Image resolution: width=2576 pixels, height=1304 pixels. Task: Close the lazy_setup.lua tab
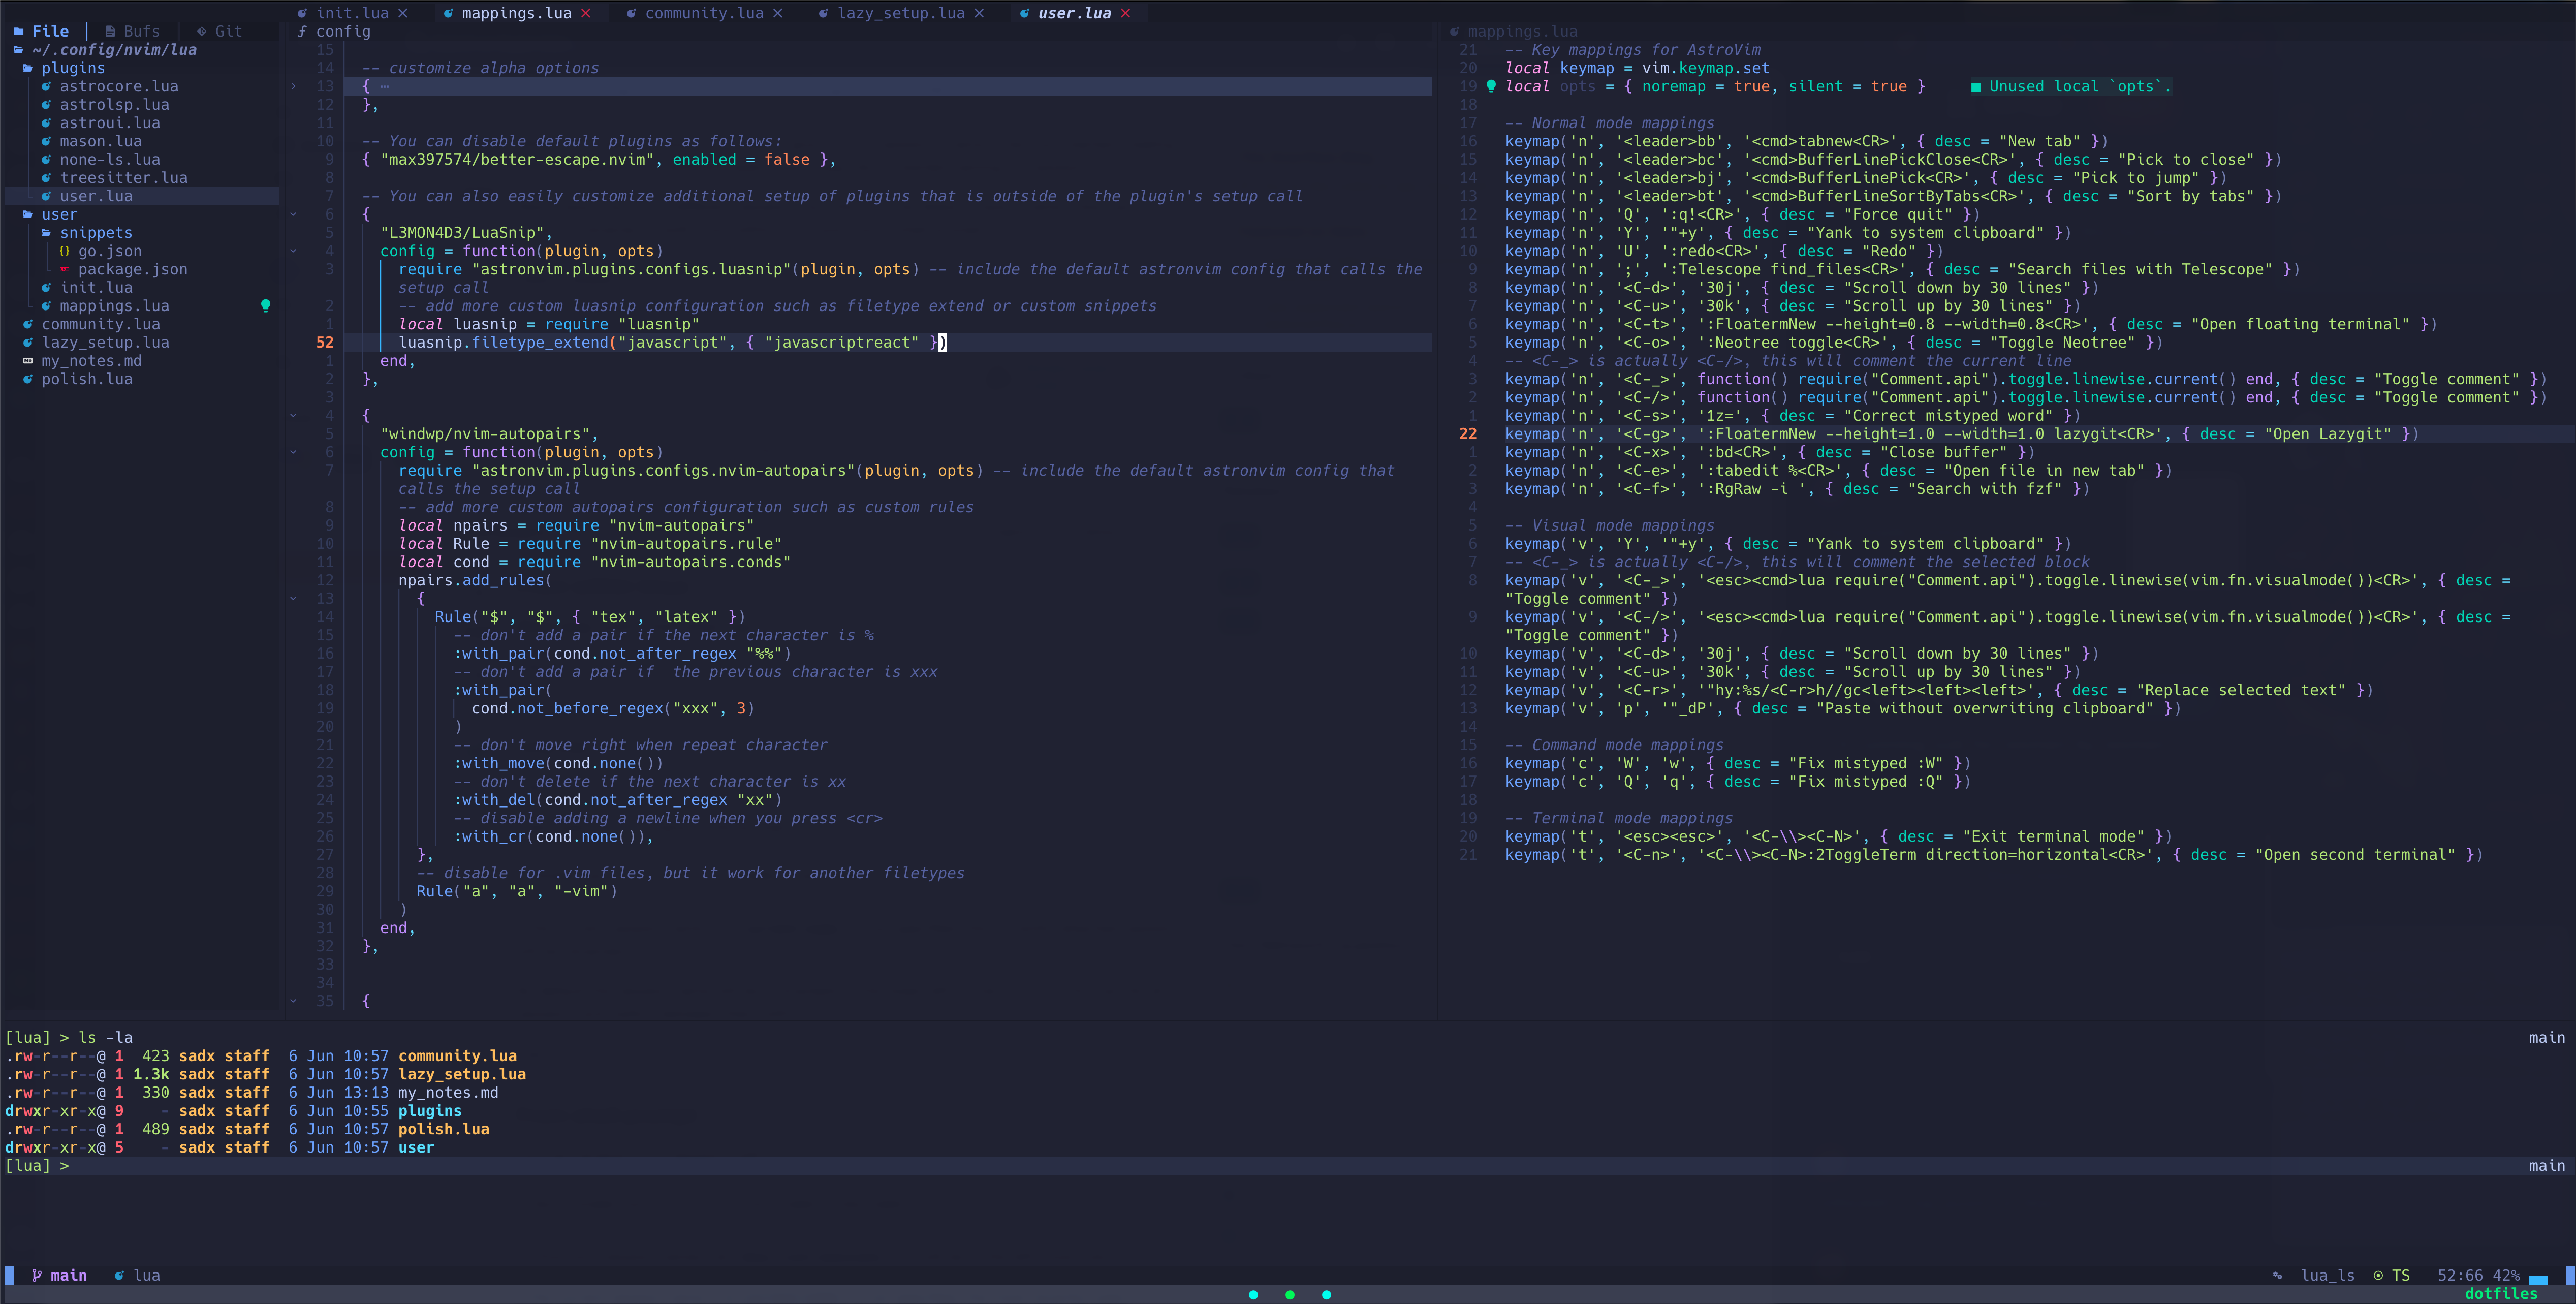pos(979,13)
